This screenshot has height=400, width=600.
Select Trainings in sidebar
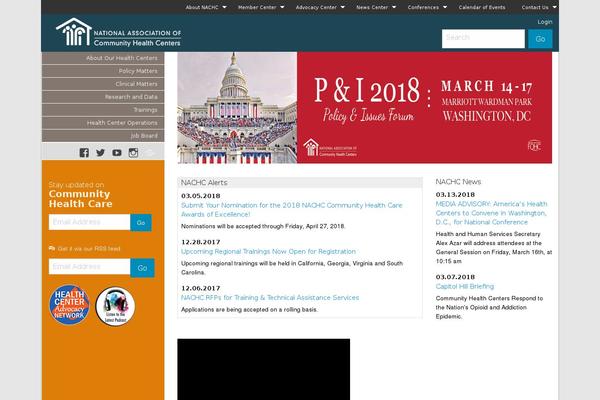103,110
